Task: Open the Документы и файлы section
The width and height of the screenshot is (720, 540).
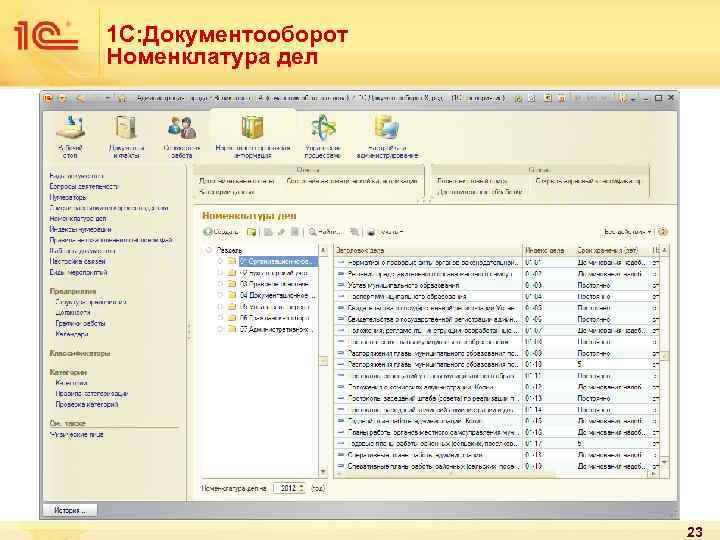Action: [x=126, y=136]
